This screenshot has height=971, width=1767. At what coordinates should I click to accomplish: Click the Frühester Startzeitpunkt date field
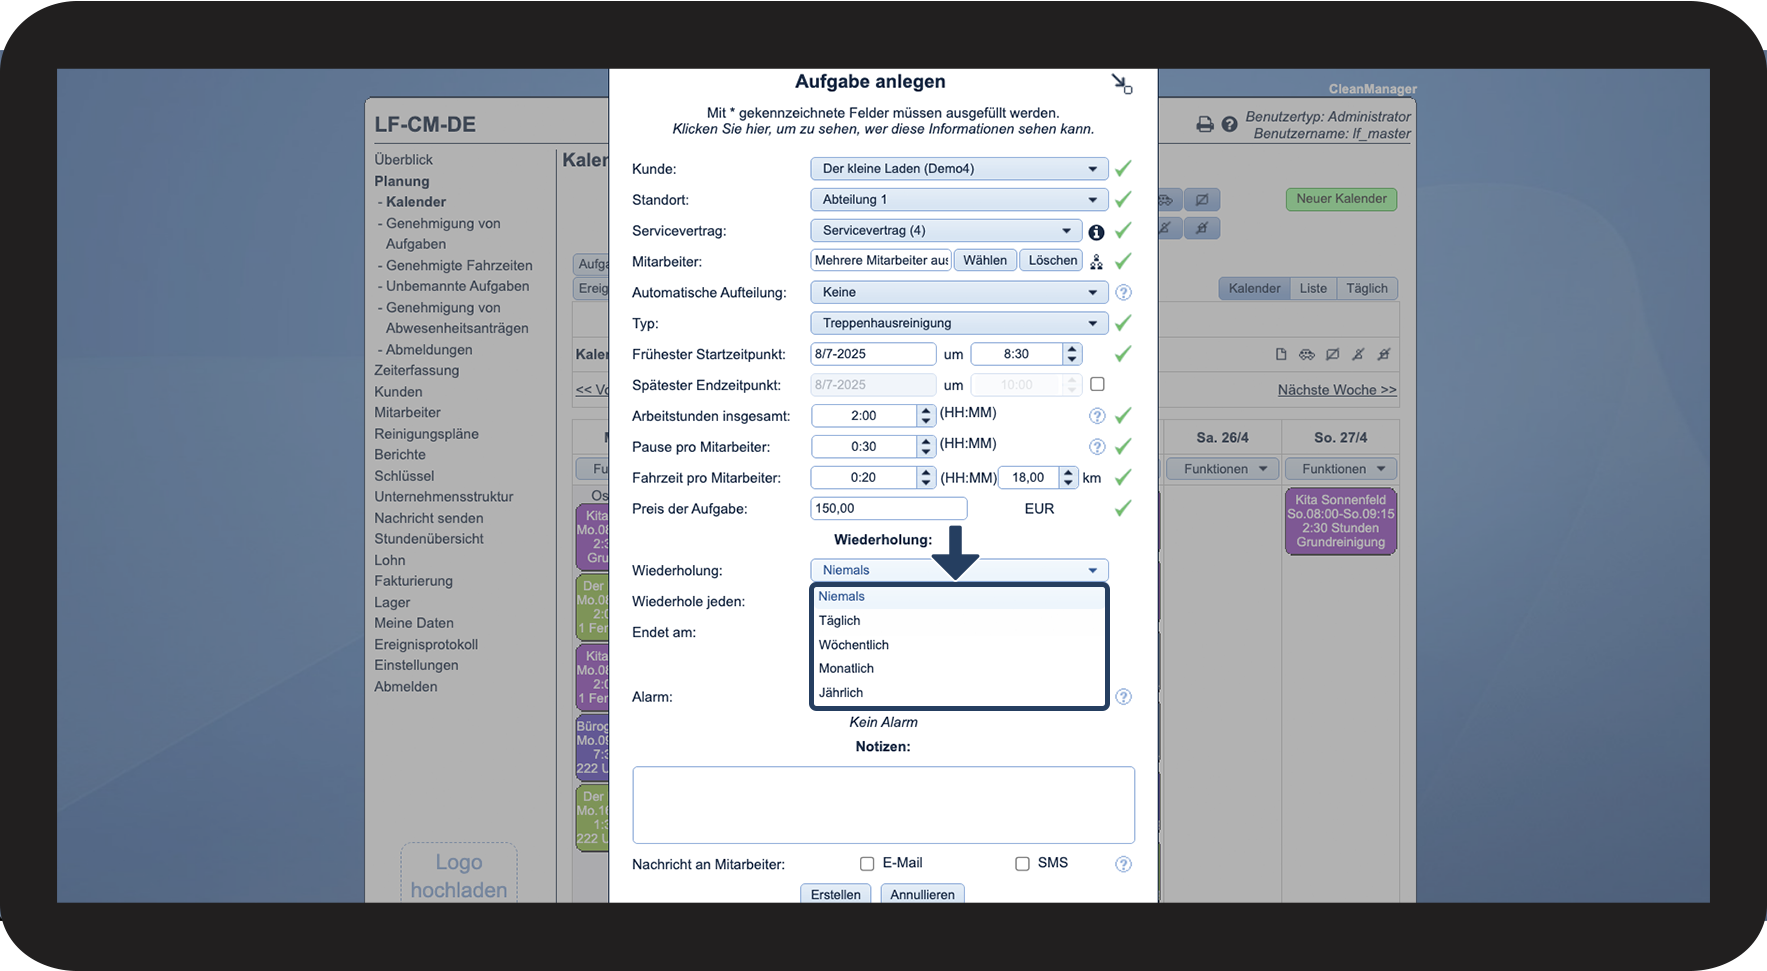[873, 354]
